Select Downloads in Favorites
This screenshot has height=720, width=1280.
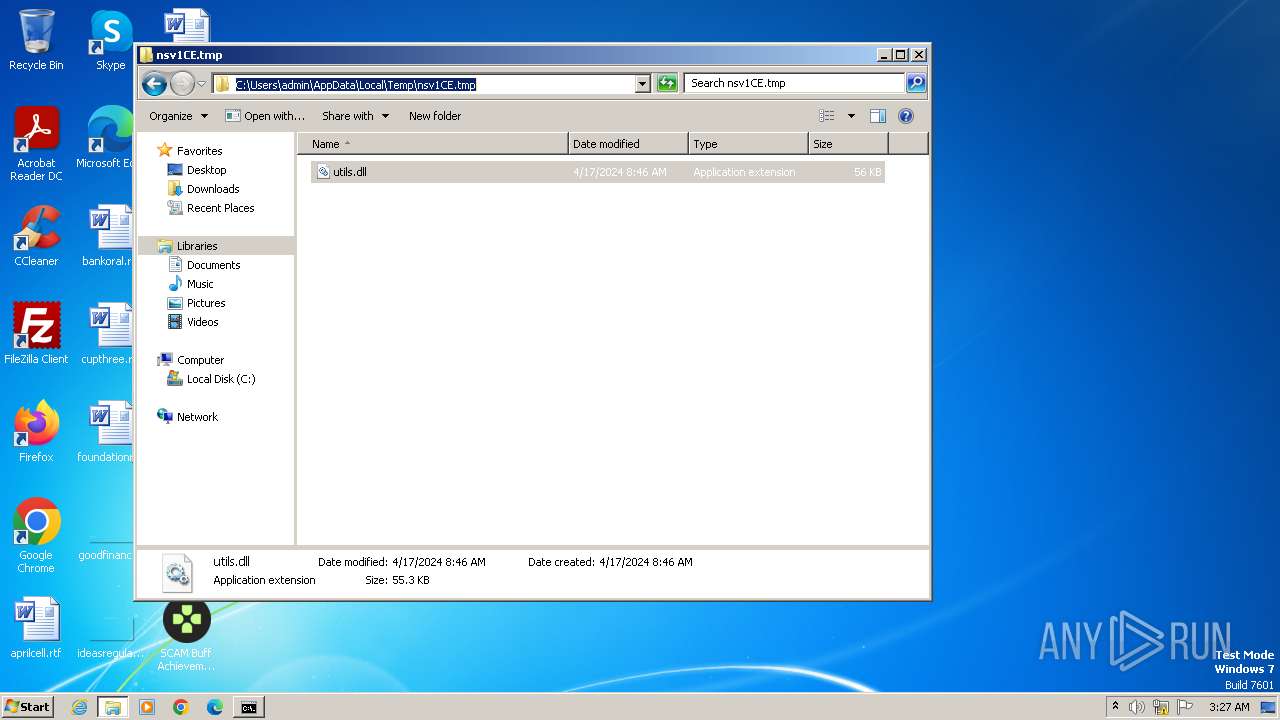(x=213, y=189)
